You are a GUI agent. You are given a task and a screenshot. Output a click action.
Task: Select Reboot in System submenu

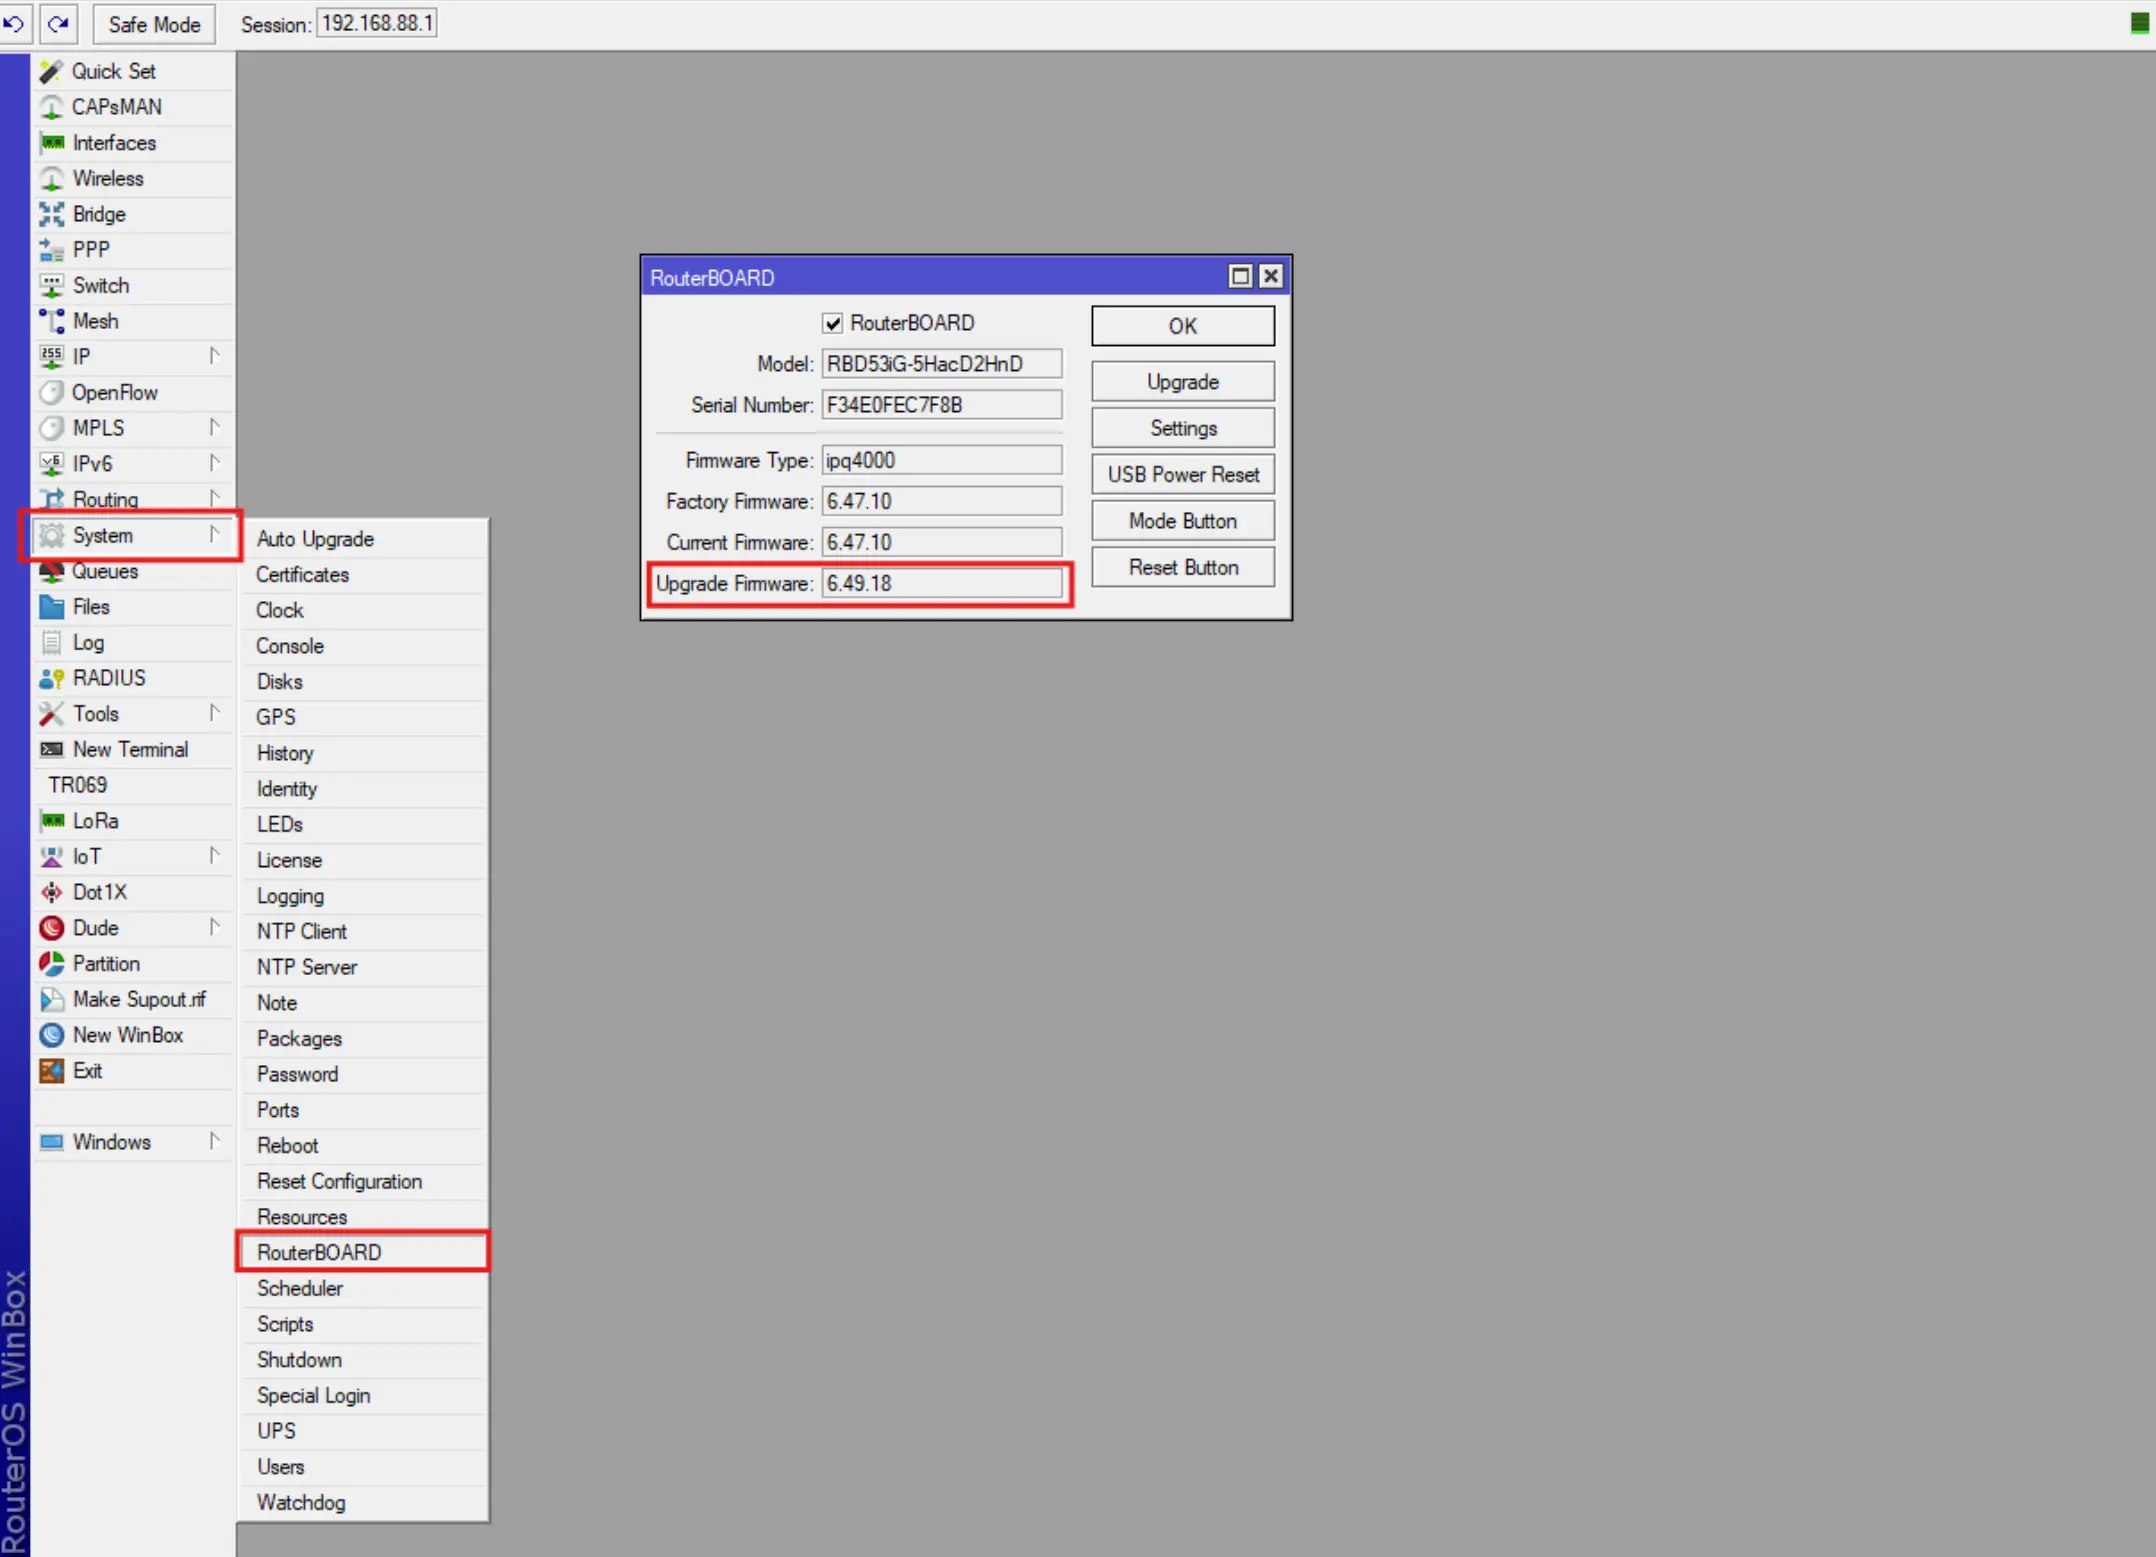coord(363,1145)
